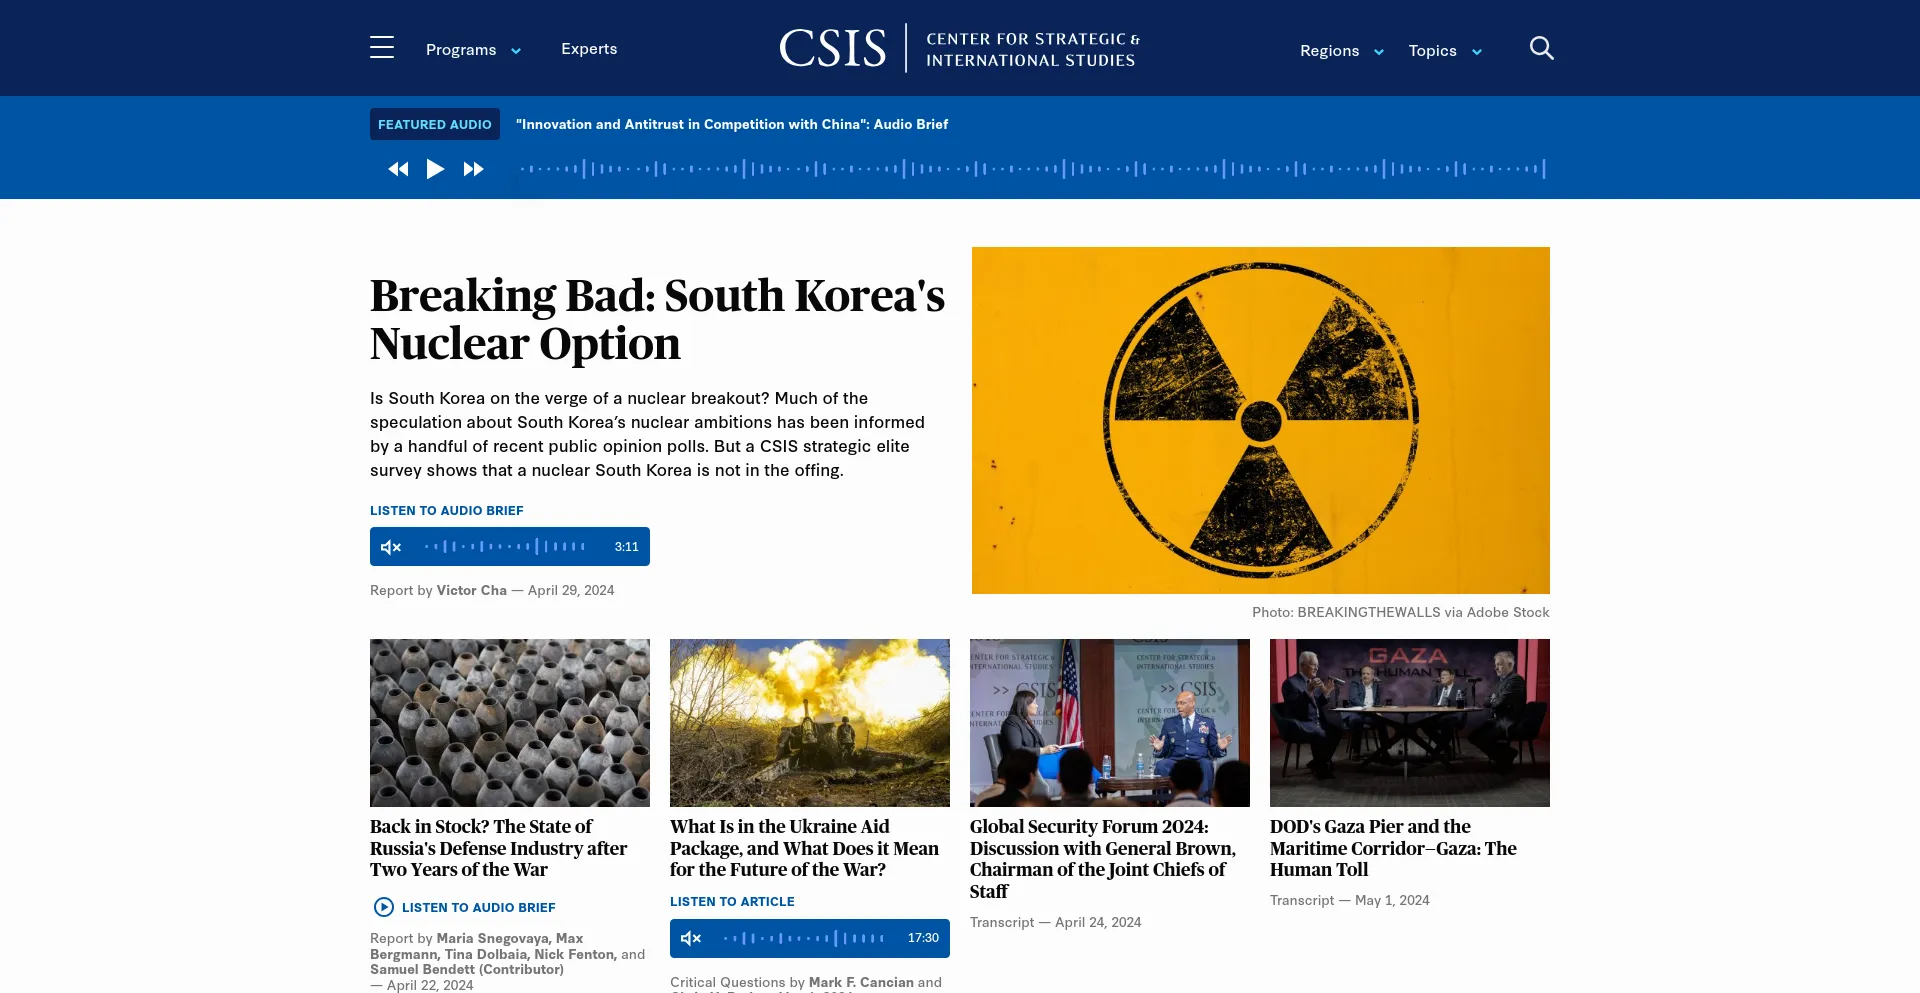
Task: Go to CSIS homepage via logo
Action: coord(960,48)
